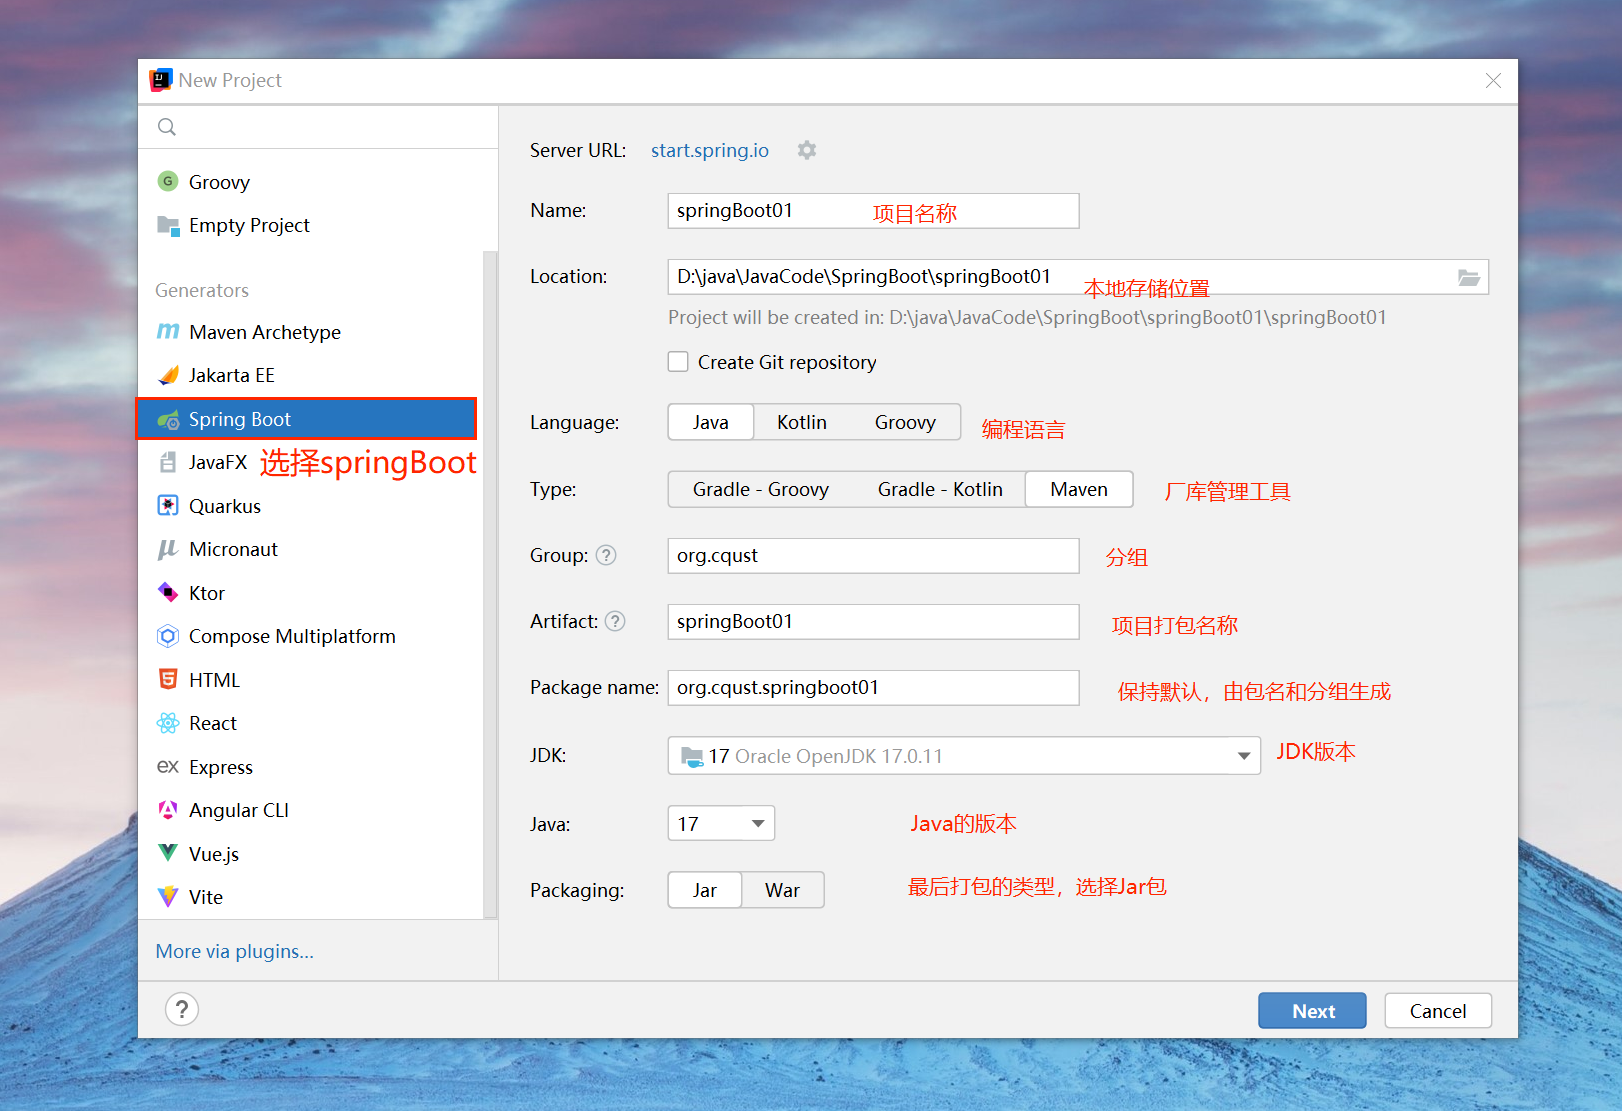The image size is (1622, 1111).
Task: Click the JavaFX icon
Action: click(168, 462)
